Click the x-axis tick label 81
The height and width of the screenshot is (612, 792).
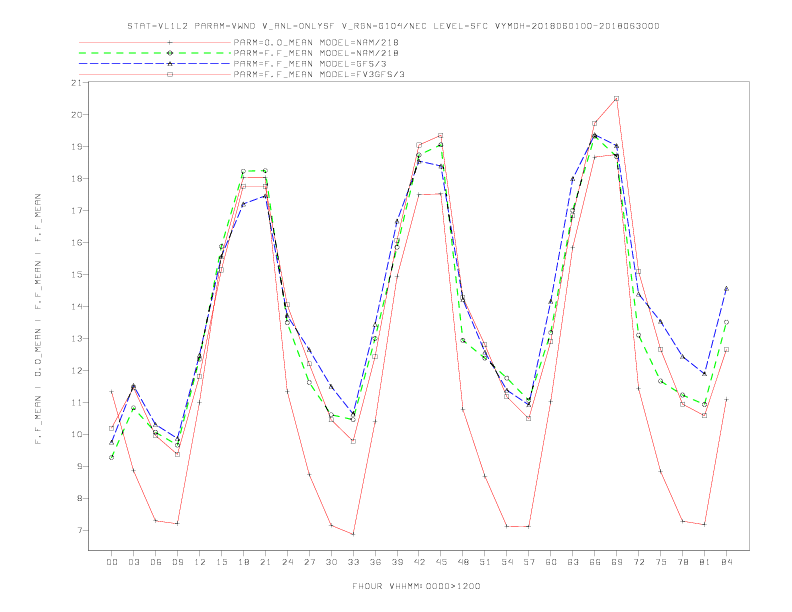pos(705,562)
